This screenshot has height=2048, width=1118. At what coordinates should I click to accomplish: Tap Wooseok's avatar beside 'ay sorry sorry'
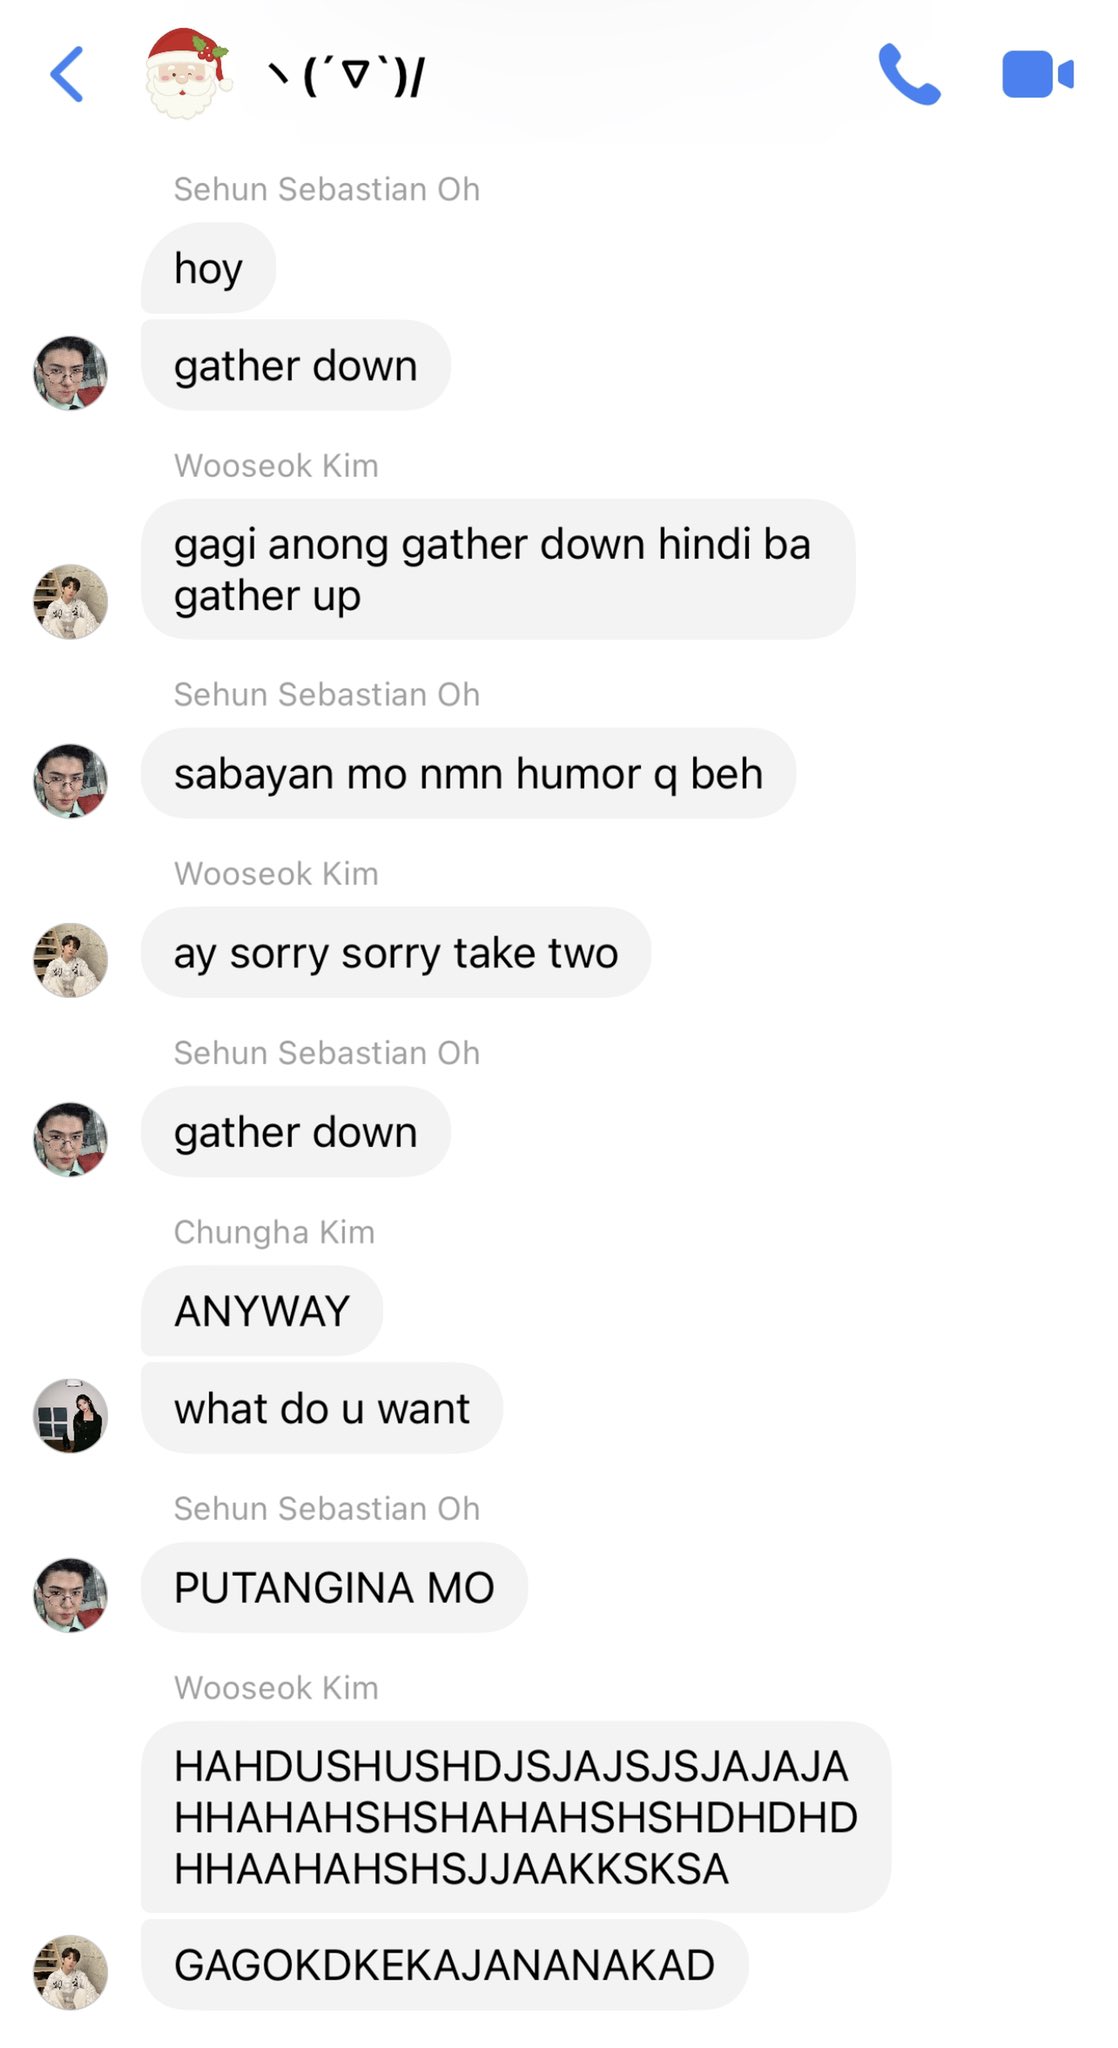click(x=71, y=960)
